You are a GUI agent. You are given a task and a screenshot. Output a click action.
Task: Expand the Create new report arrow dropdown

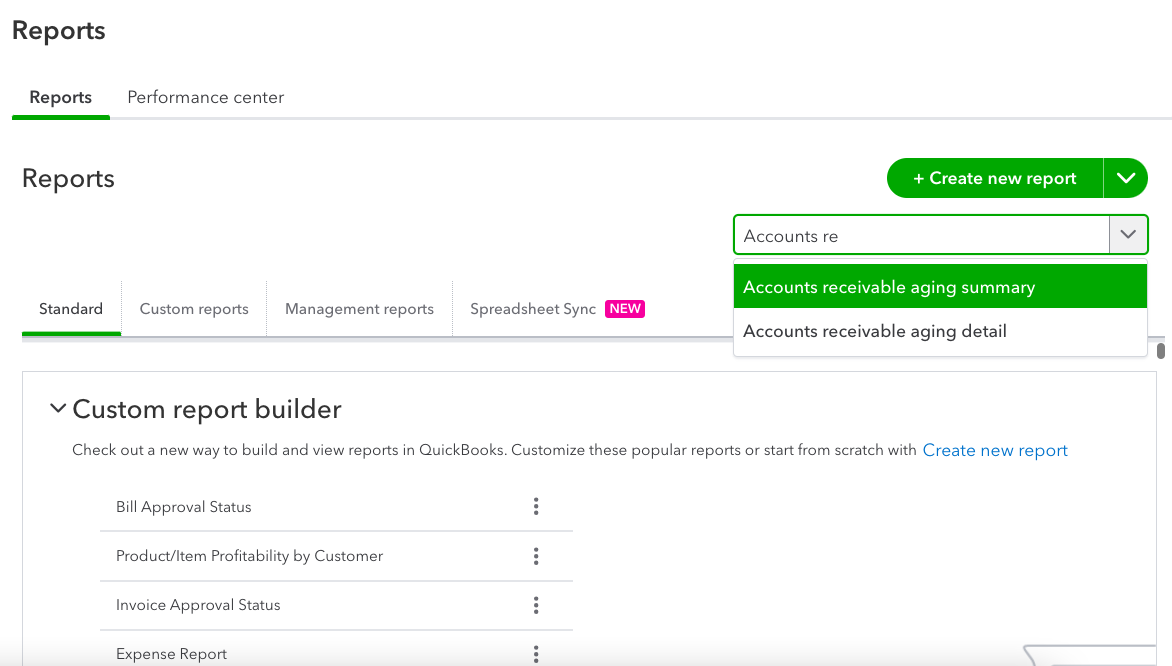(1126, 178)
